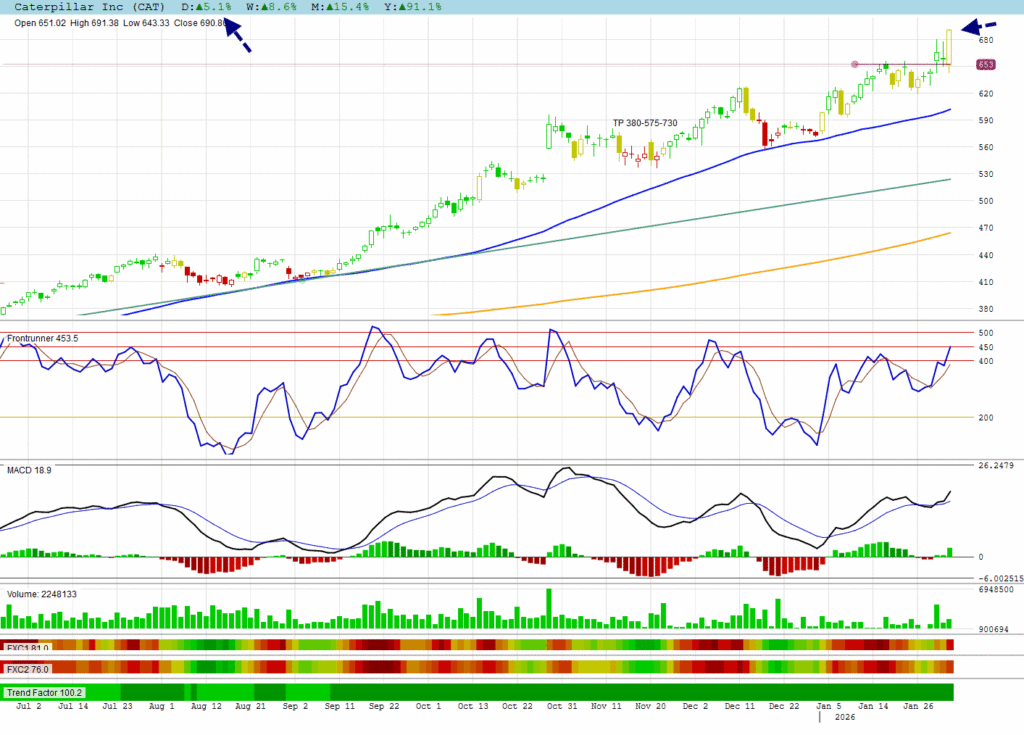Open the MACD 18.9 indicator label

point(30,469)
